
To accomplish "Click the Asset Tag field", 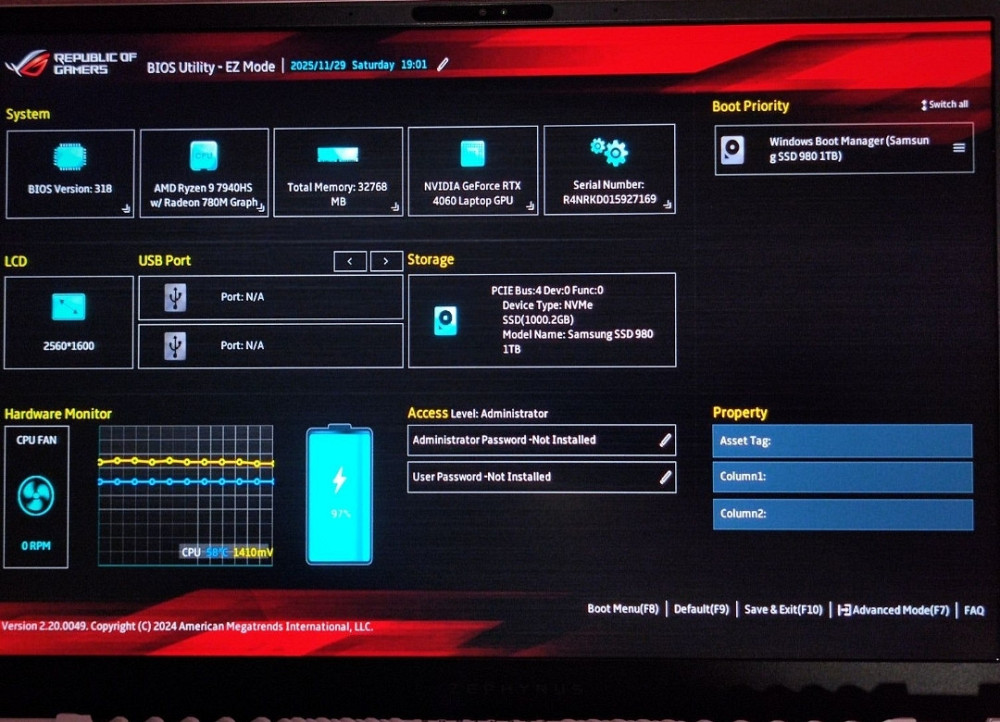I will point(842,441).
